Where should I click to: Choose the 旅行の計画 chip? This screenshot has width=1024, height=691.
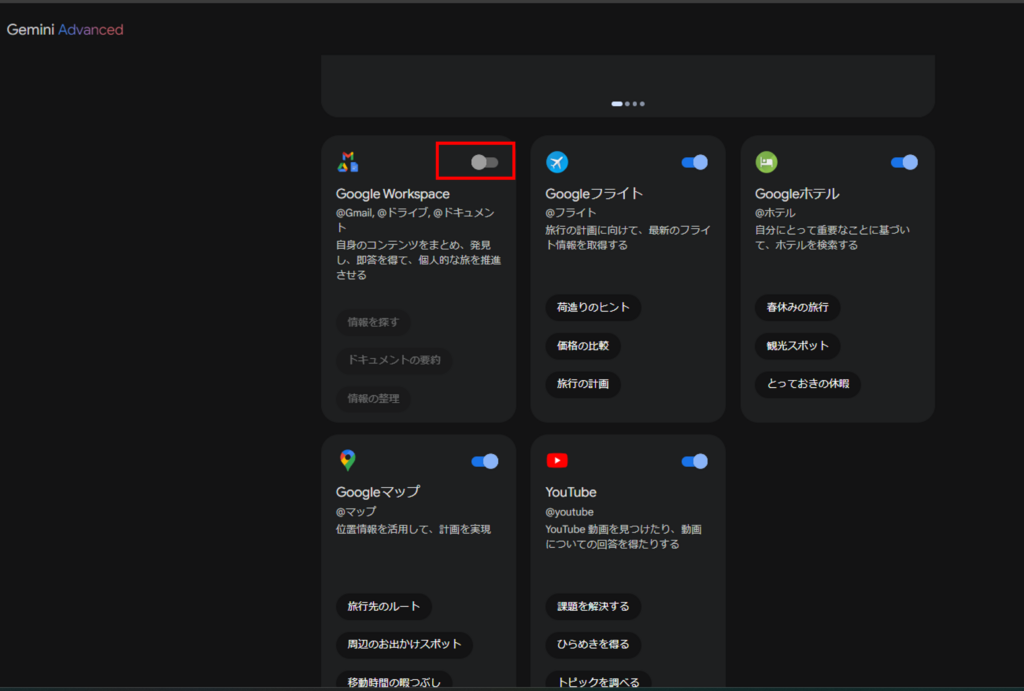(x=583, y=384)
